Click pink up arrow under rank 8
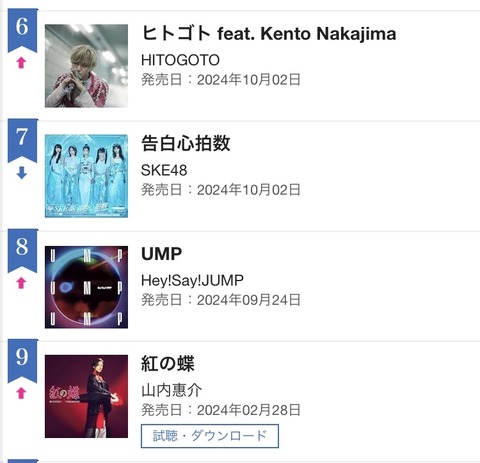 click(21, 283)
